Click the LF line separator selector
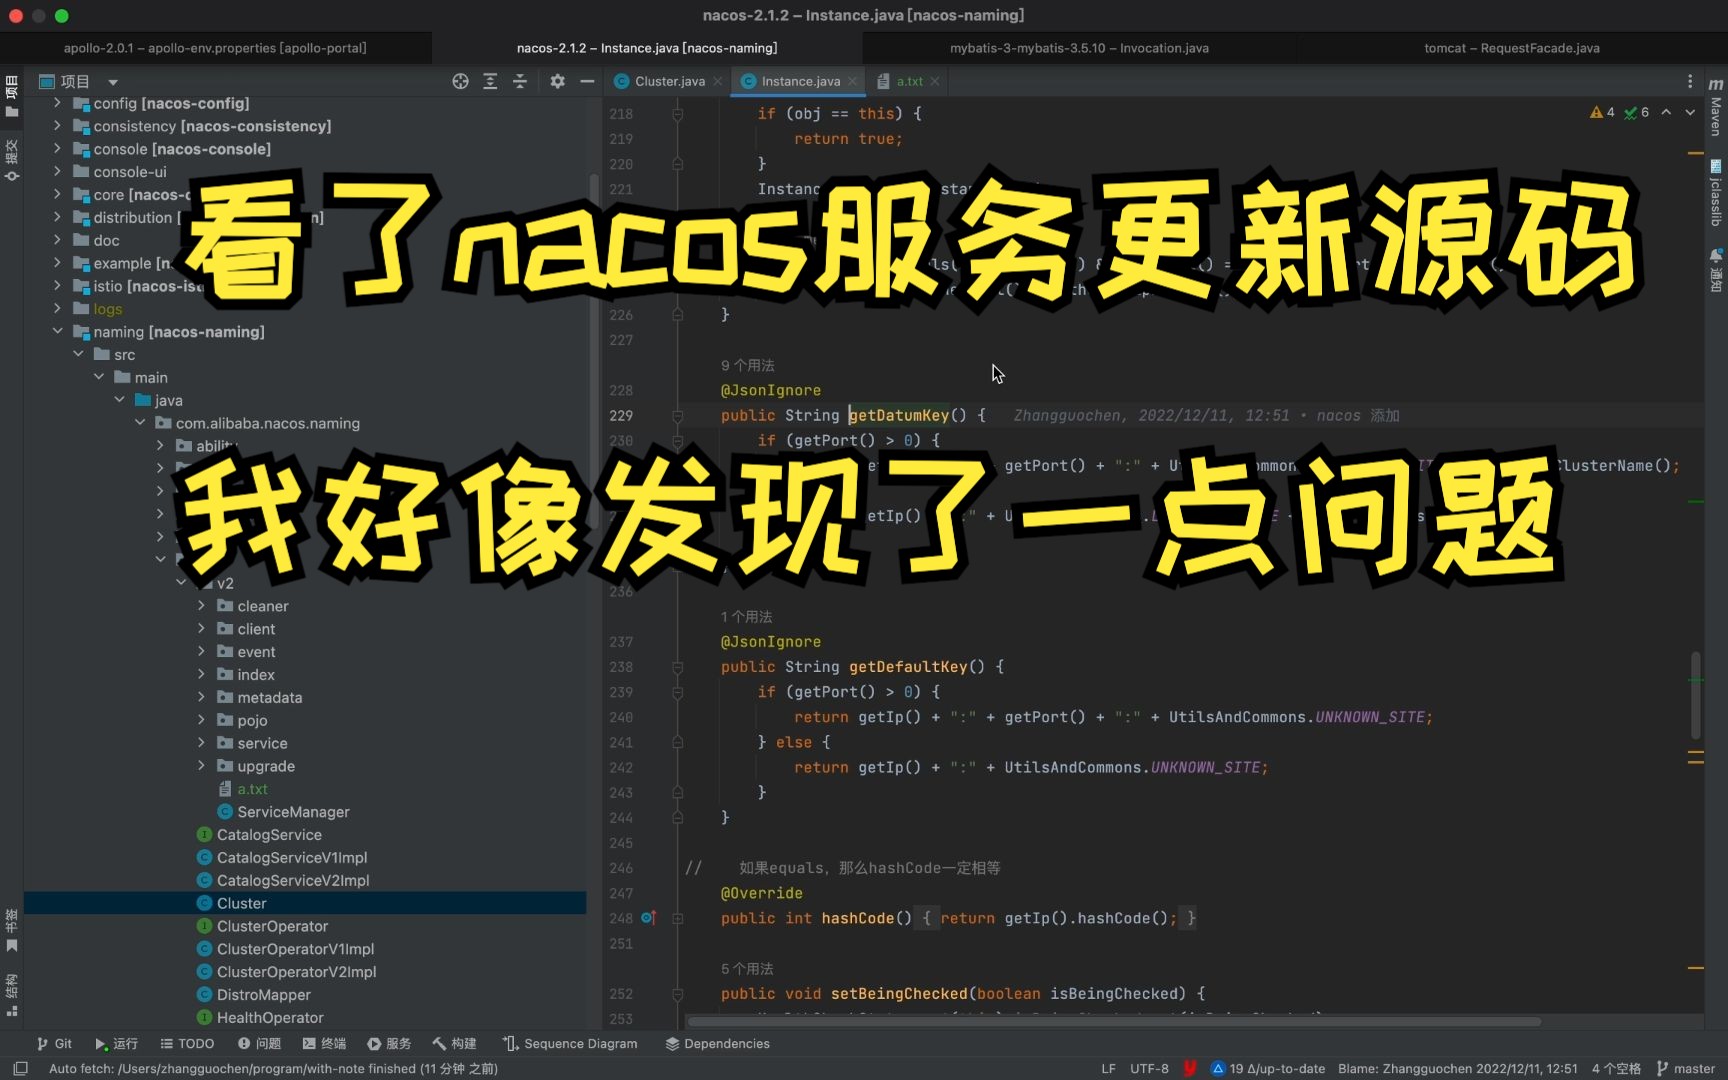 tap(1108, 1068)
